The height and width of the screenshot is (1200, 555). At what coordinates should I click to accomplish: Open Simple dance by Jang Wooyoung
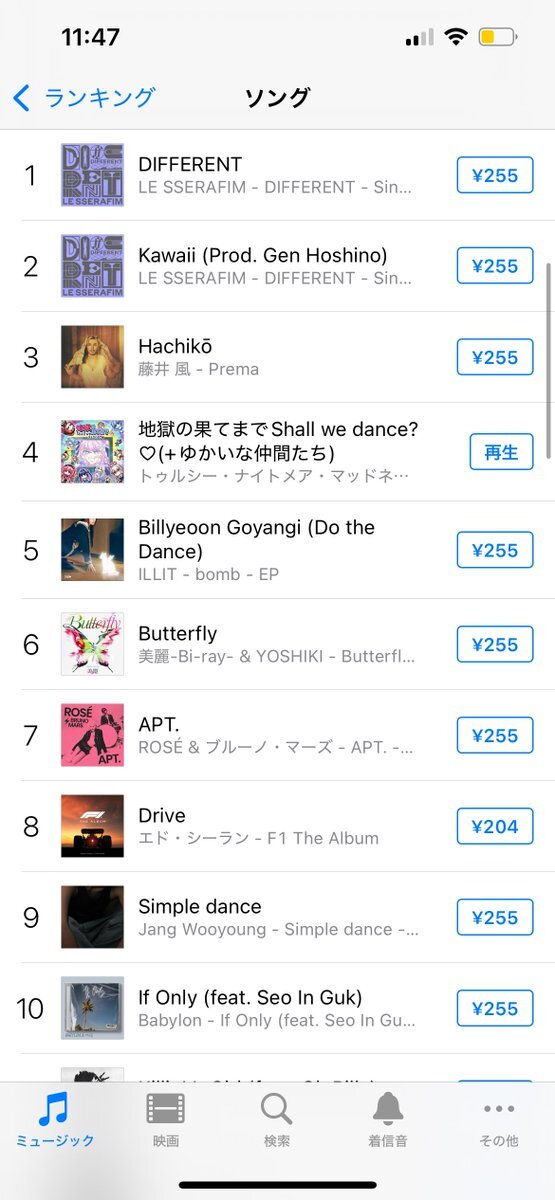point(277,917)
